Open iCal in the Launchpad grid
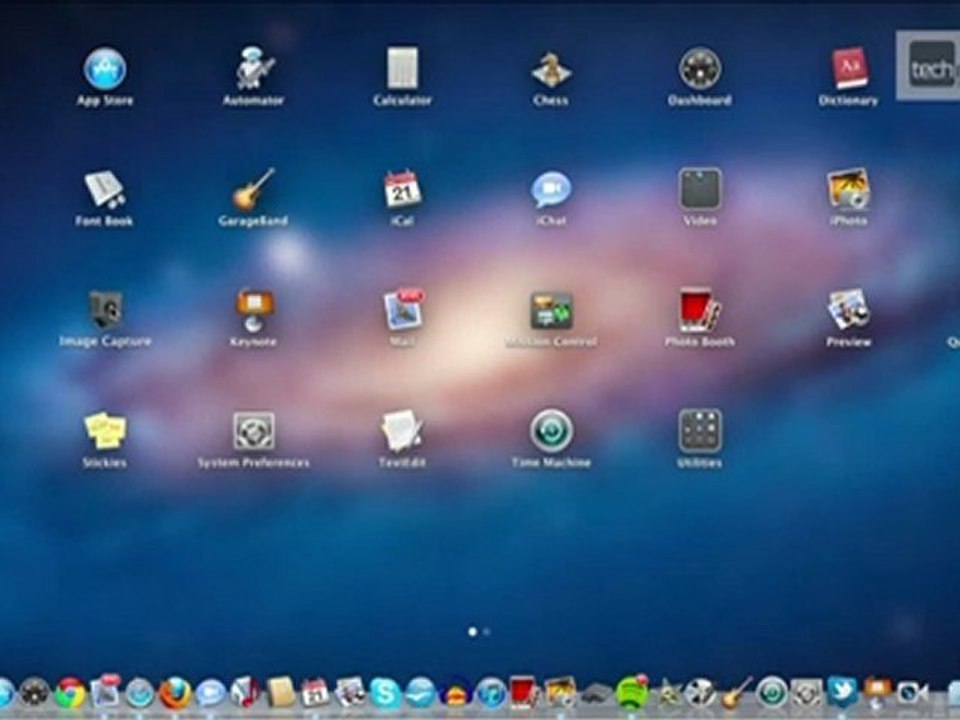 pos(402,190)
